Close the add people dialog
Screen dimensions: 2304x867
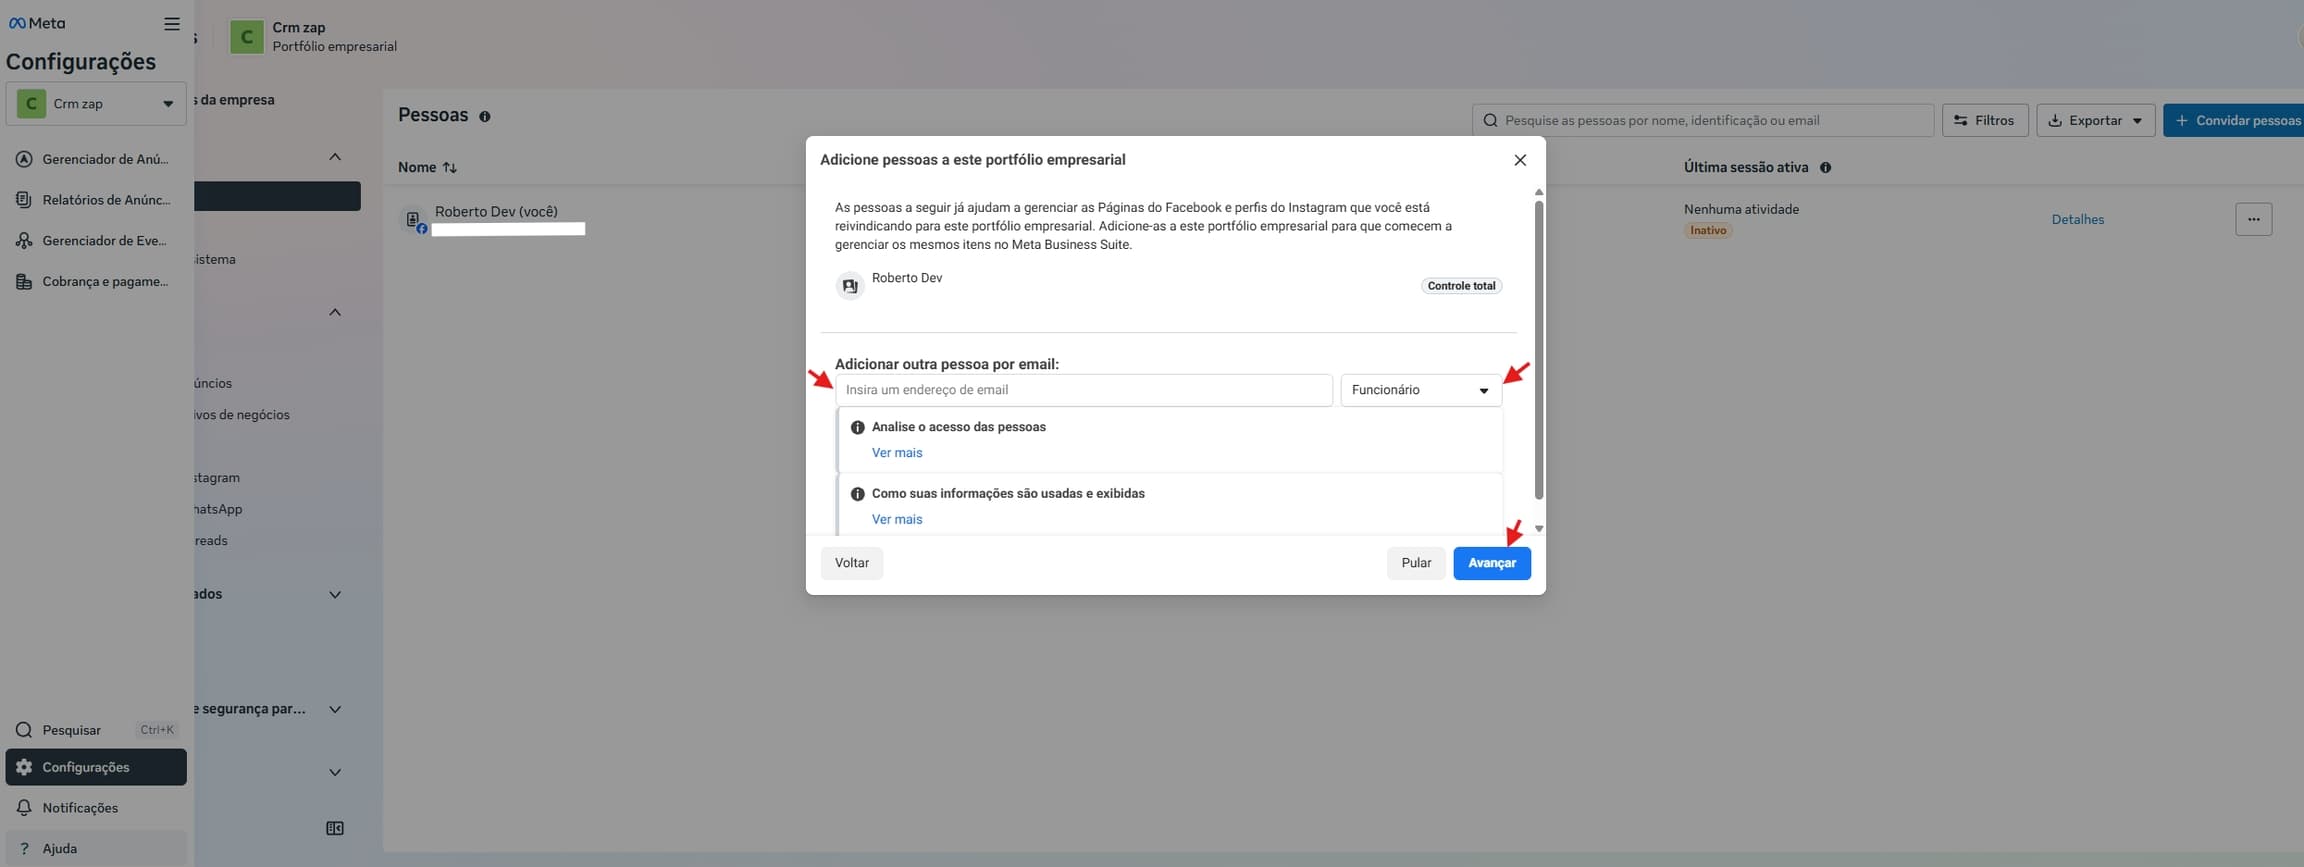pos(1520,160)
